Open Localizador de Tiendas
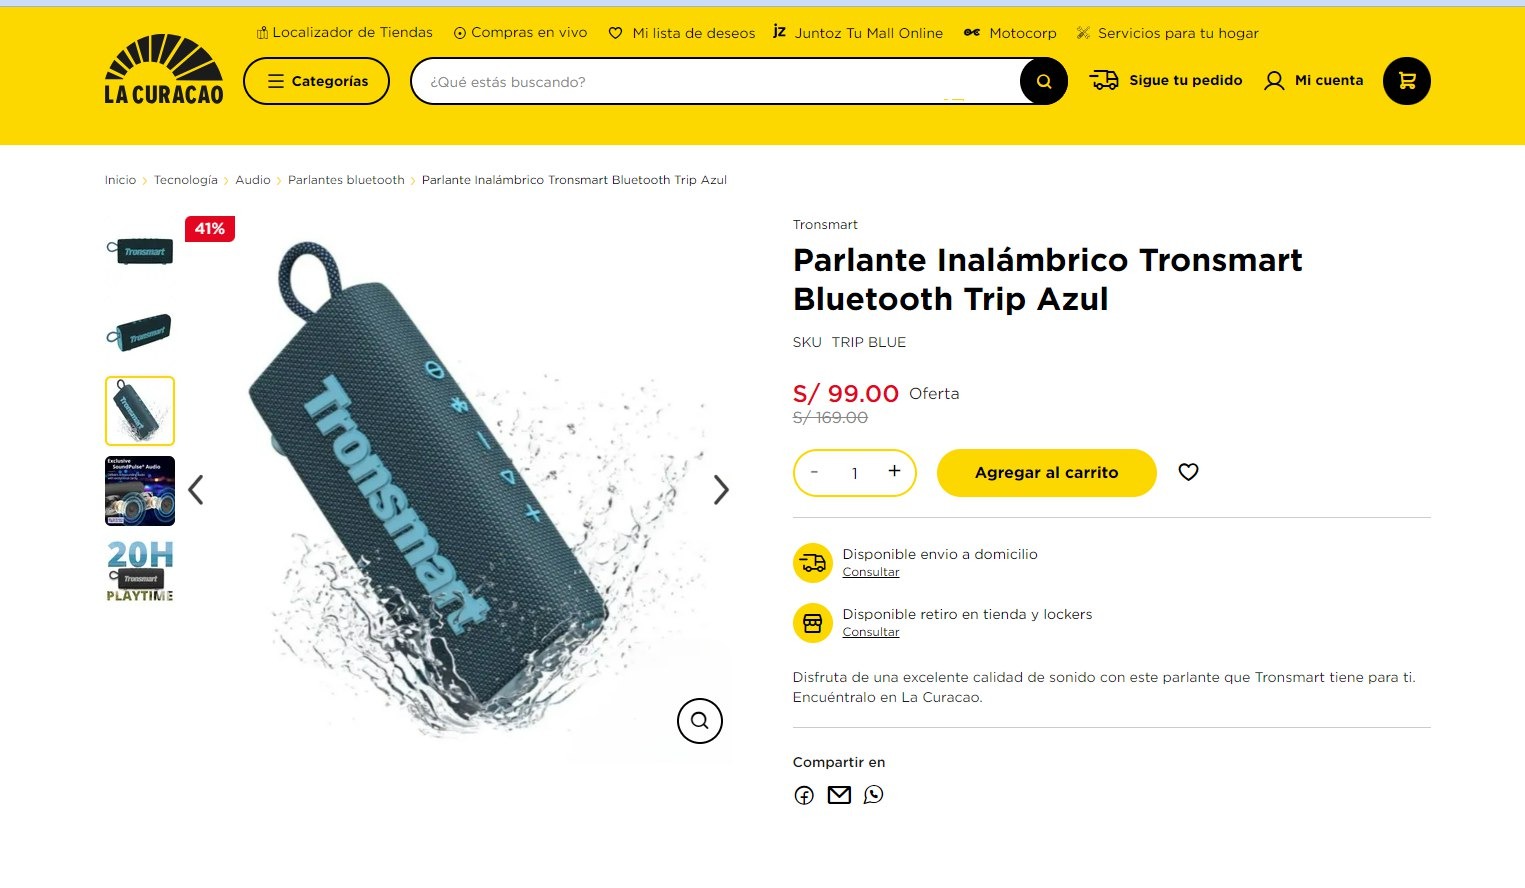The width and height of the screenshot is (1525, 888). click(x=345, y=32)
